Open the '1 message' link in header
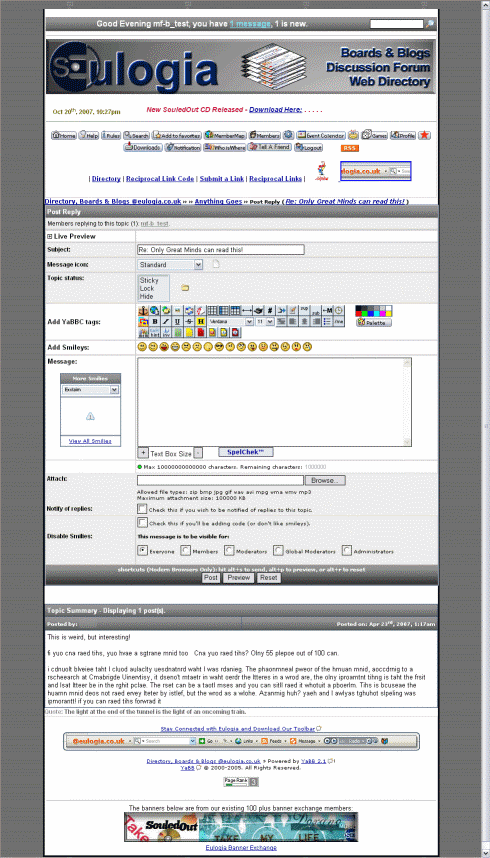The image size is (490, 858). coord(250,24)
